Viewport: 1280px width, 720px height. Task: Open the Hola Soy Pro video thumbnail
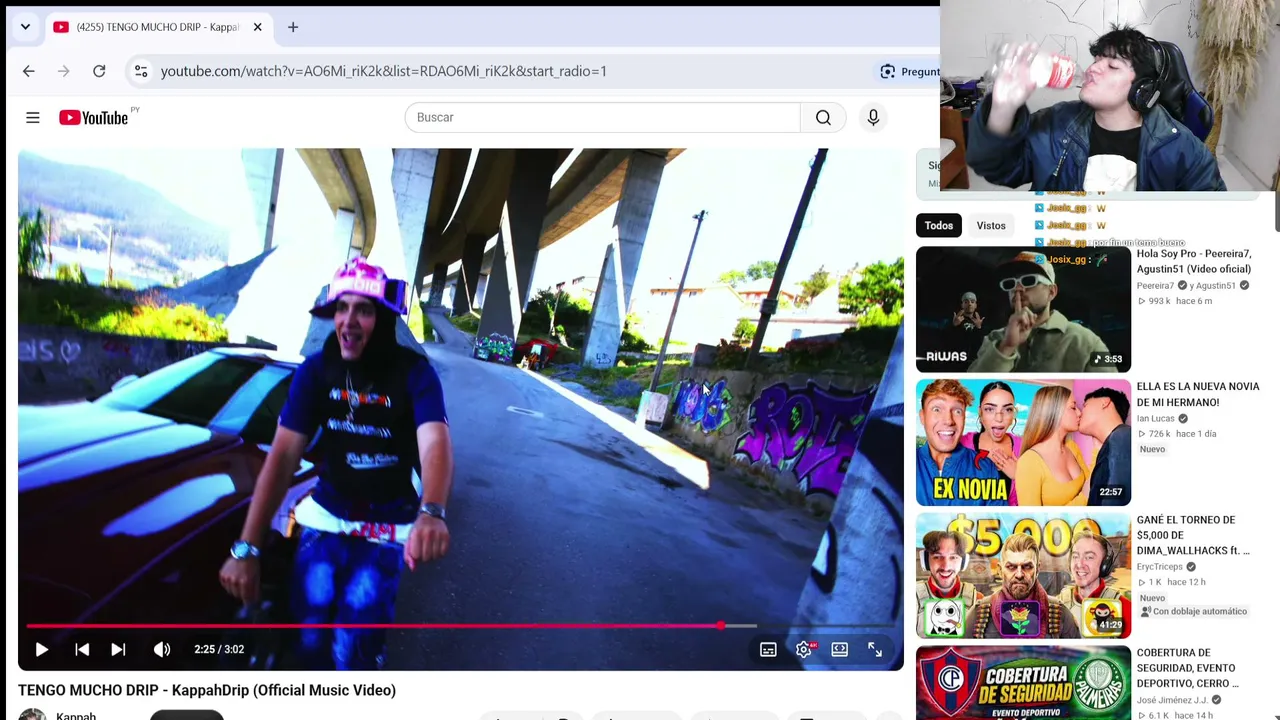click(1023, 310)
